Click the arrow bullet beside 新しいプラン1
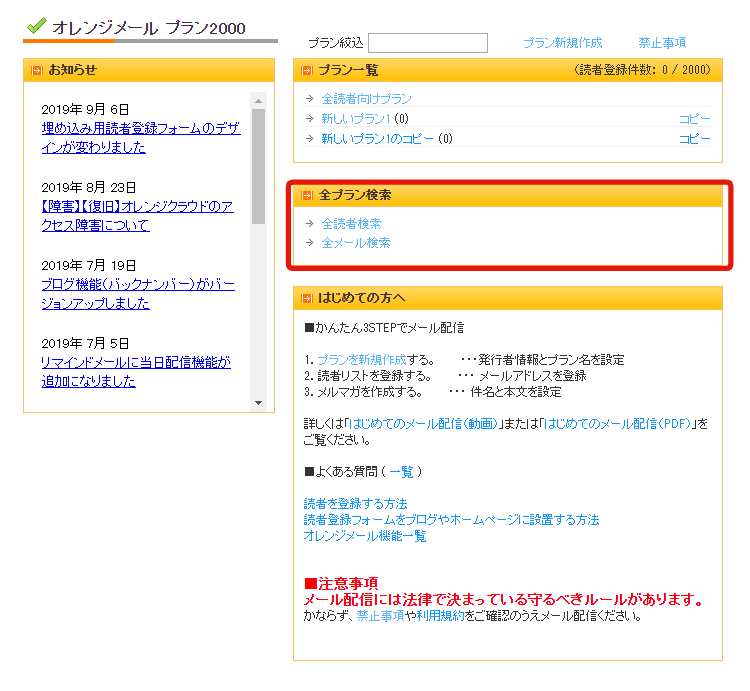This screenshot has width=750, height=691. pyautogui.click(x=309, y=118)
